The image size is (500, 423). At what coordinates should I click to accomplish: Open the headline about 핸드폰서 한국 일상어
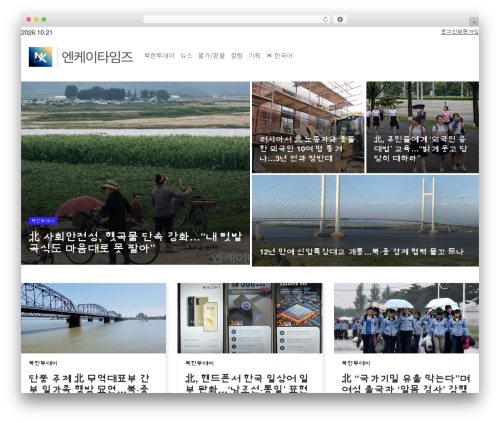coord(247,383)
